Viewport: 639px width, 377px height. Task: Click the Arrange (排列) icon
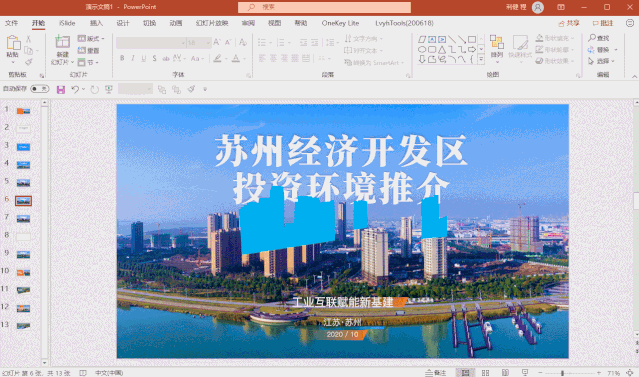(x=496, y=42)
